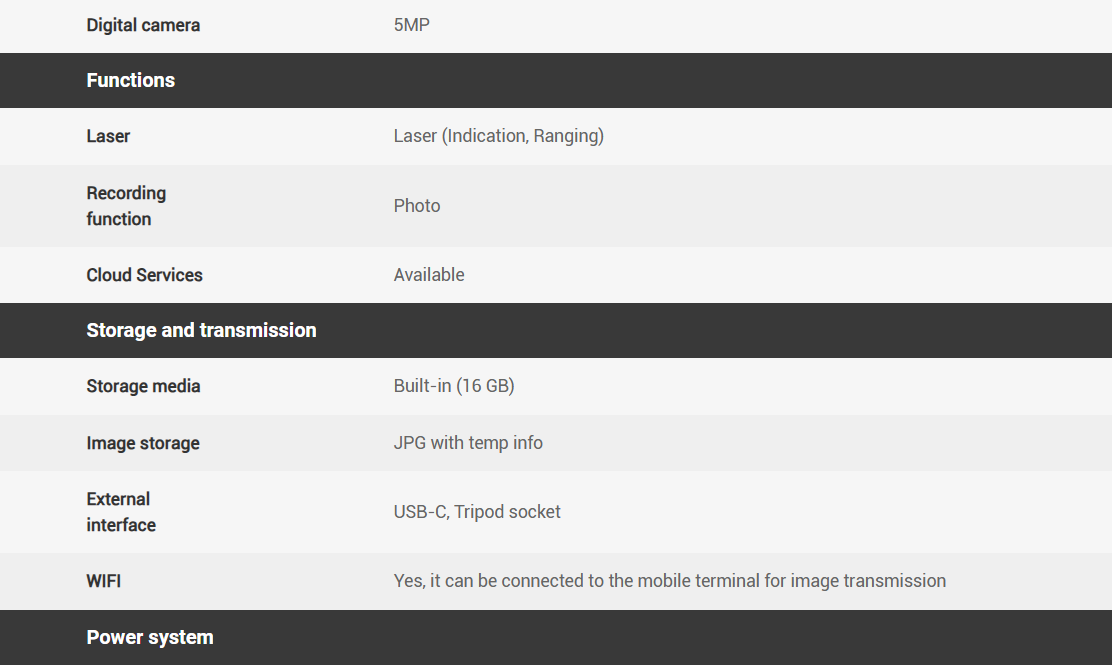Click the Storage media label
This screenshot has width=1112, height=665.
[143, 386]
